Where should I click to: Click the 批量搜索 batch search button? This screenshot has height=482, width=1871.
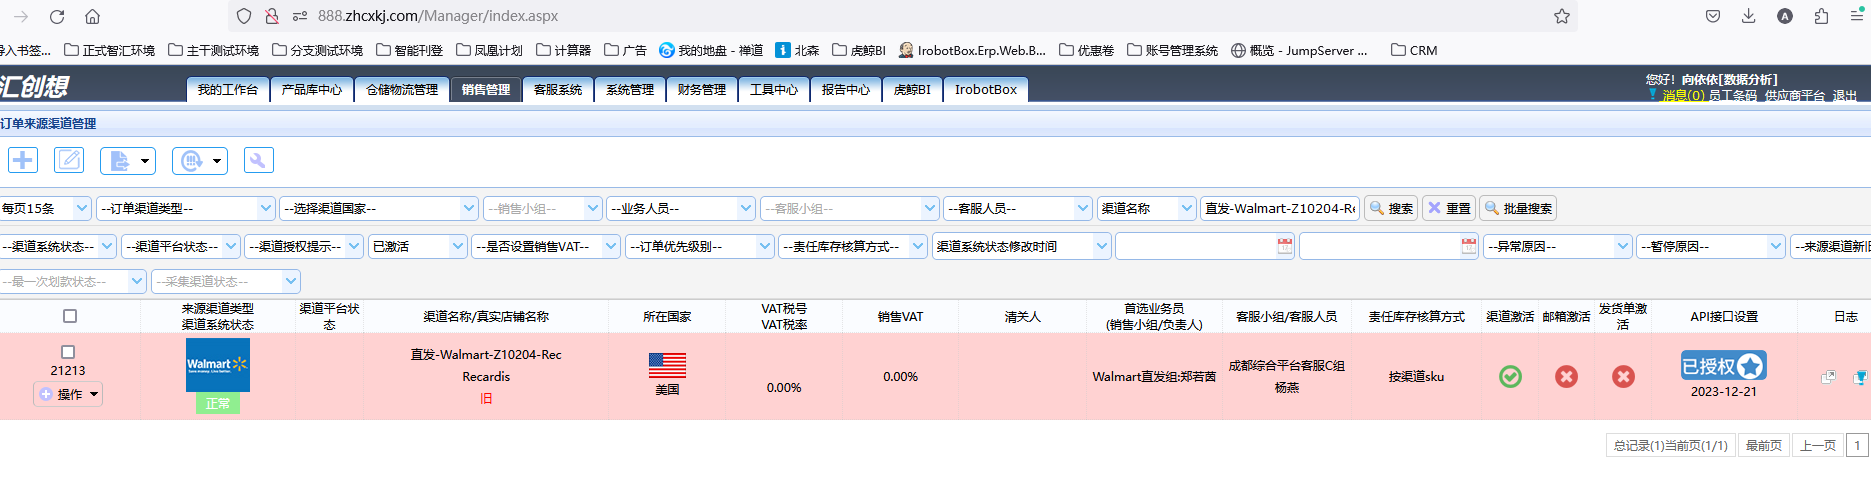(1518, 208)
